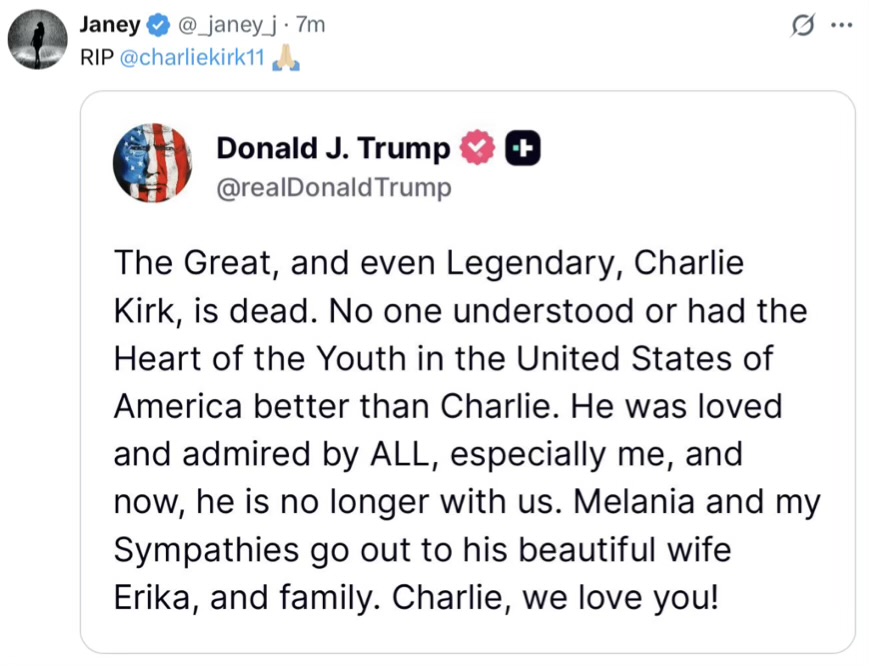Click the black plus badge icon
869x667 pixels.
coord(523,148)
